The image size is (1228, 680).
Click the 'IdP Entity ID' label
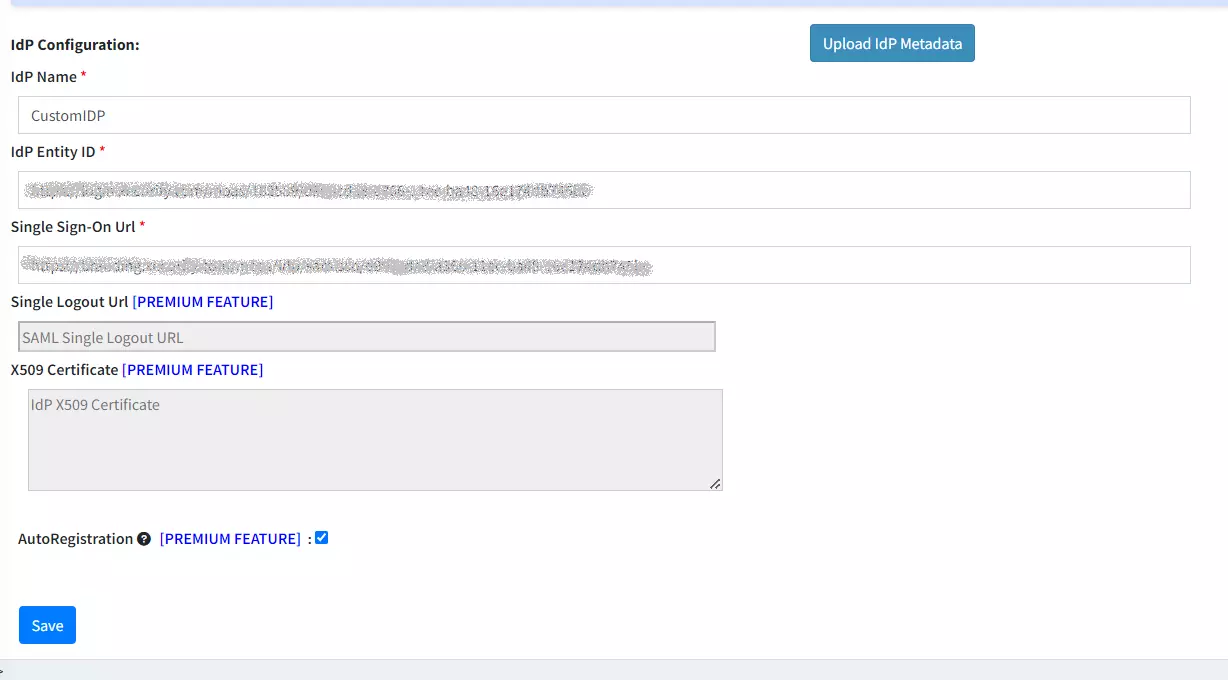[x=53, y=151]
